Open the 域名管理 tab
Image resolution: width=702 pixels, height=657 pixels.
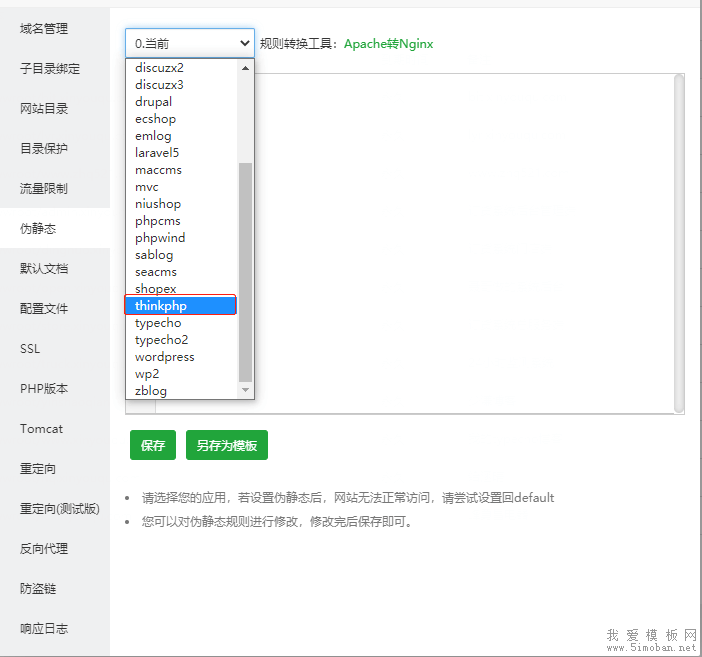45,29
